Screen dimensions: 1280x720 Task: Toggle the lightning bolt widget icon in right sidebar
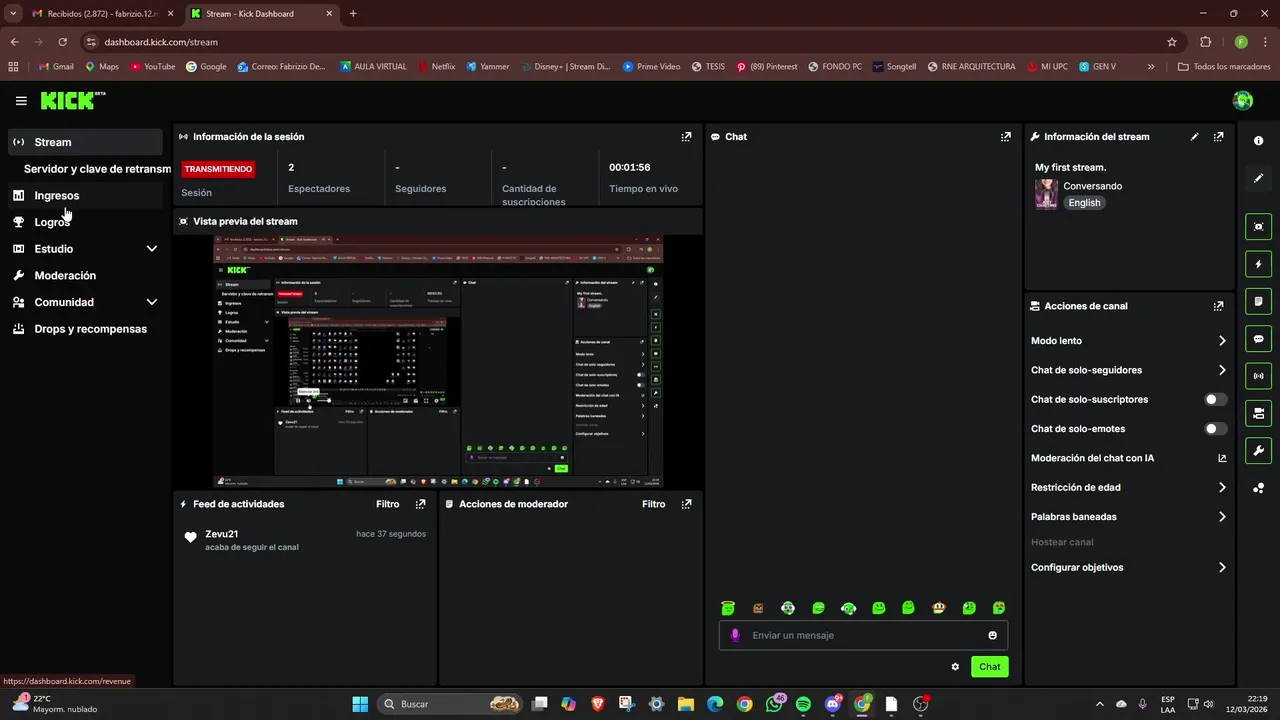[1258, 264]
